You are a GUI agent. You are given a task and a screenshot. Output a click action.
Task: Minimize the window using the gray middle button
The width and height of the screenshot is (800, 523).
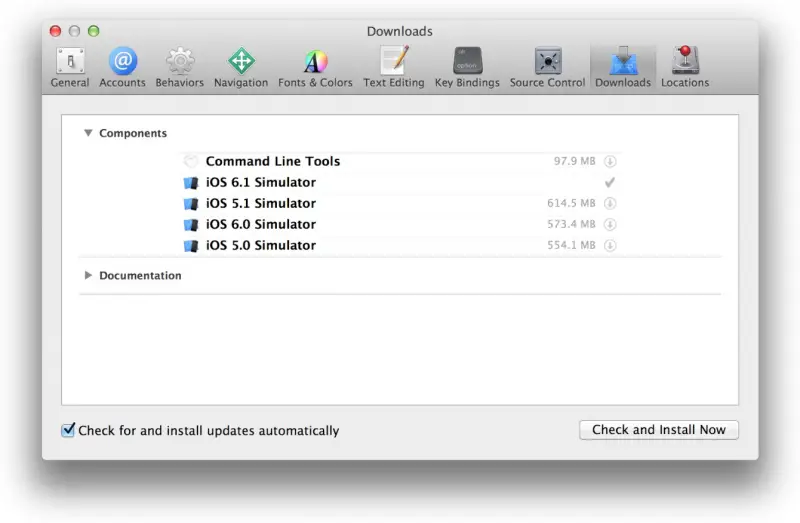point(74,31)
